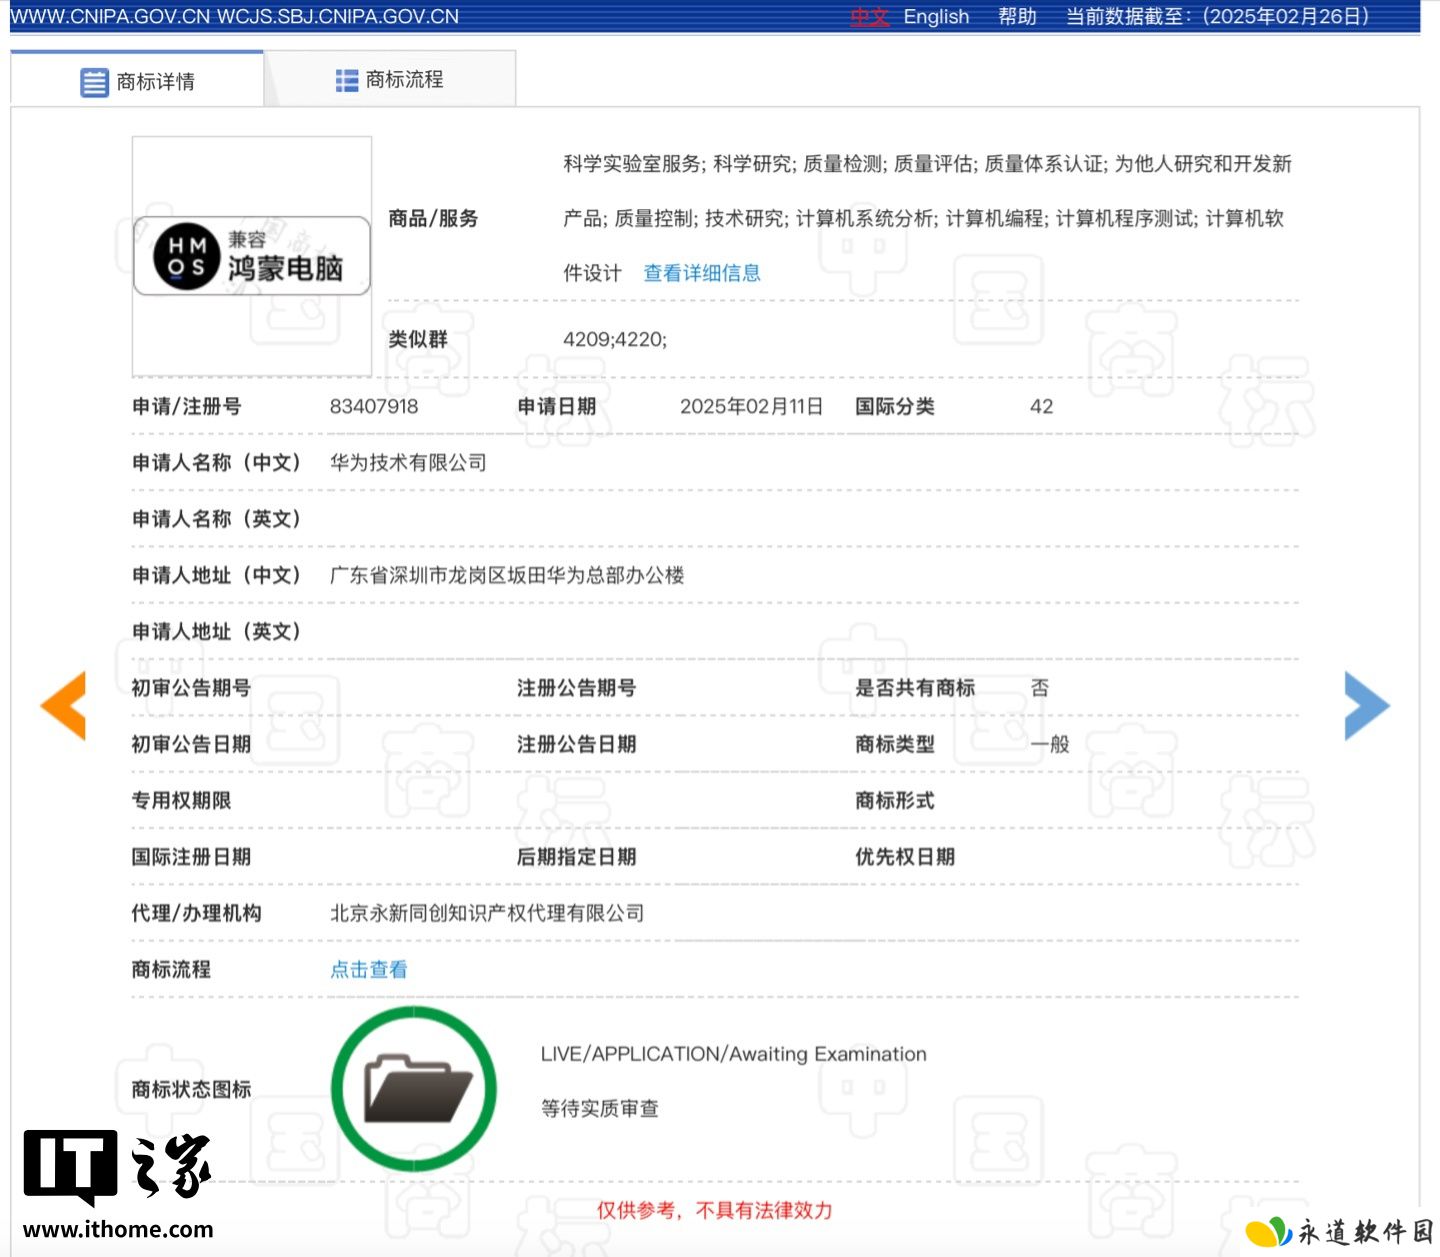Open the 帮助 help link

[x=1017, y=17]
